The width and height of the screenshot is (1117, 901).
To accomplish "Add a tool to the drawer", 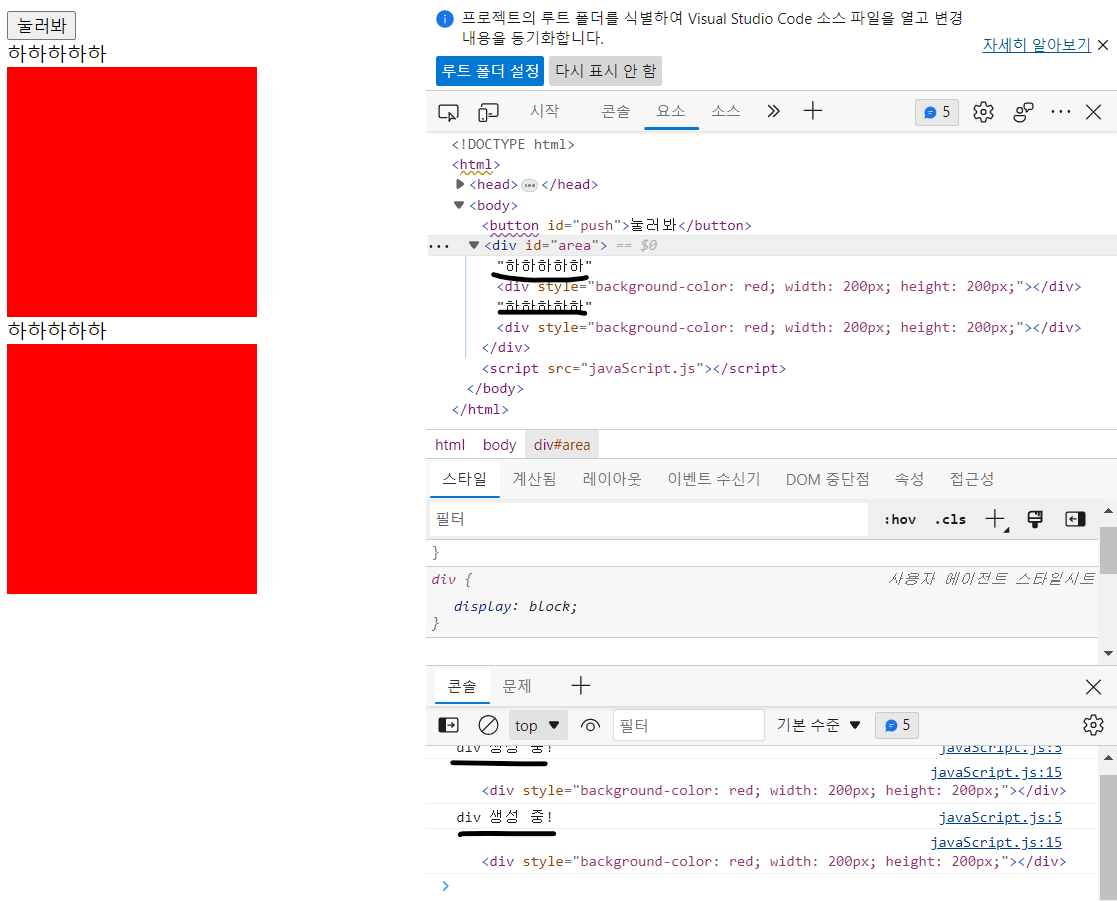I will 581,686.
